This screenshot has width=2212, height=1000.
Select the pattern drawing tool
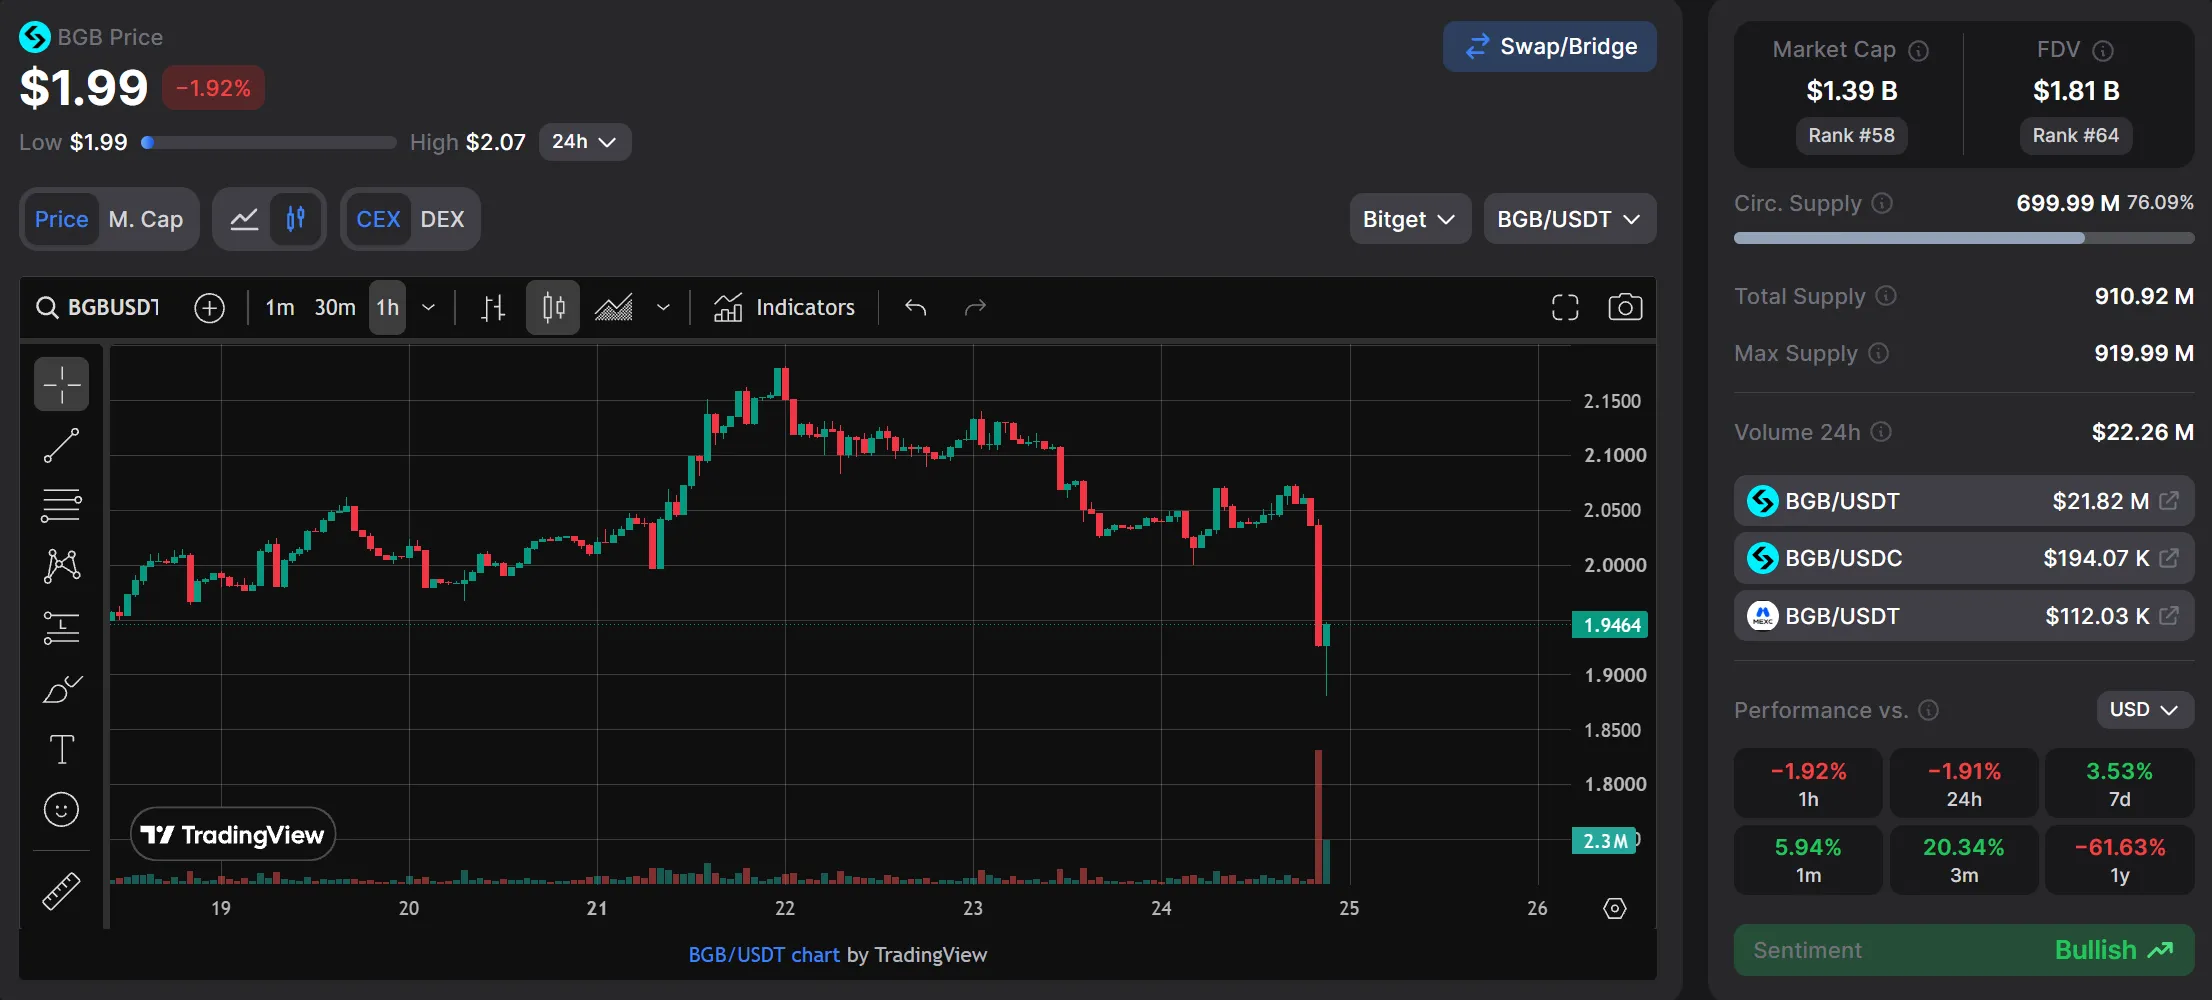[x=61, y=566]
